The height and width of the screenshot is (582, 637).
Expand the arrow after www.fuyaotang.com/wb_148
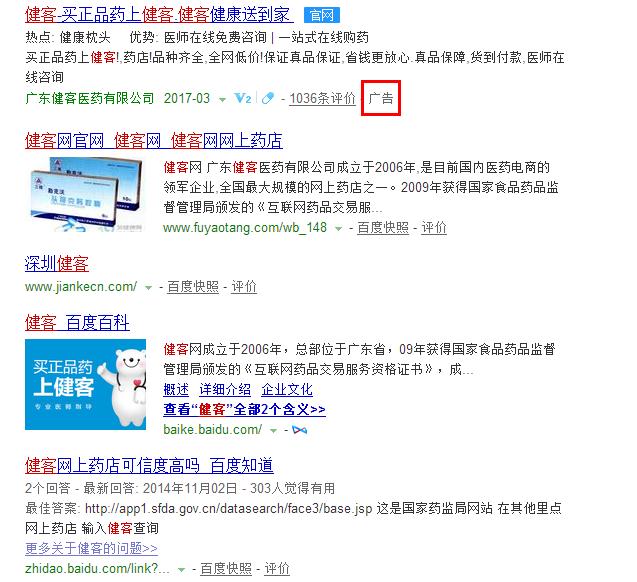338,229
